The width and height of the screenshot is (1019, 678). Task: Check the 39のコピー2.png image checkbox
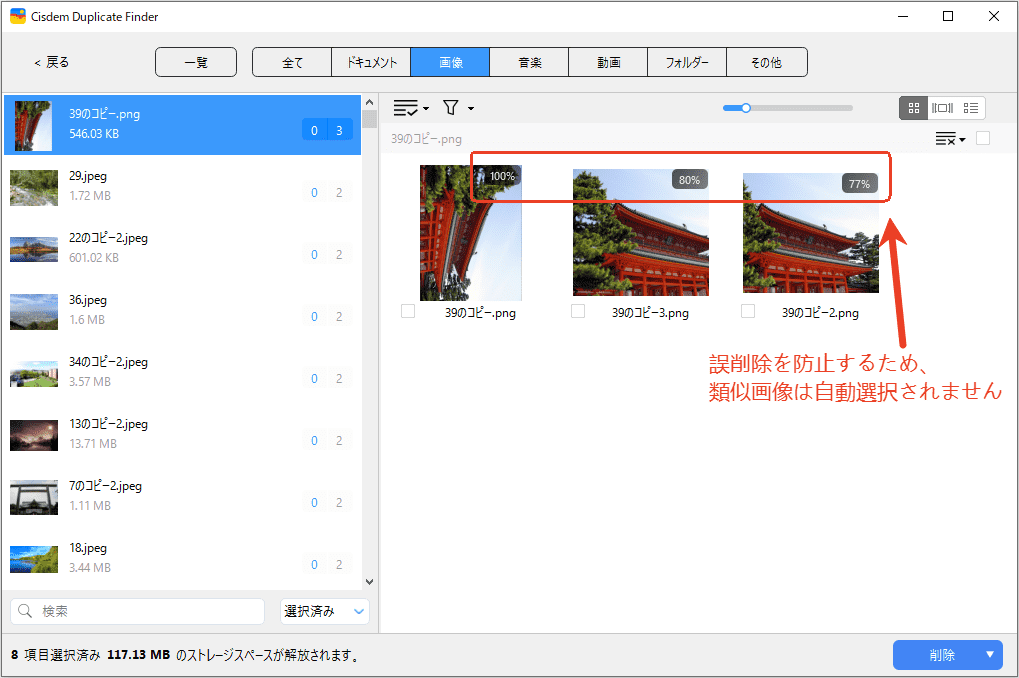[x=748, y=312]
